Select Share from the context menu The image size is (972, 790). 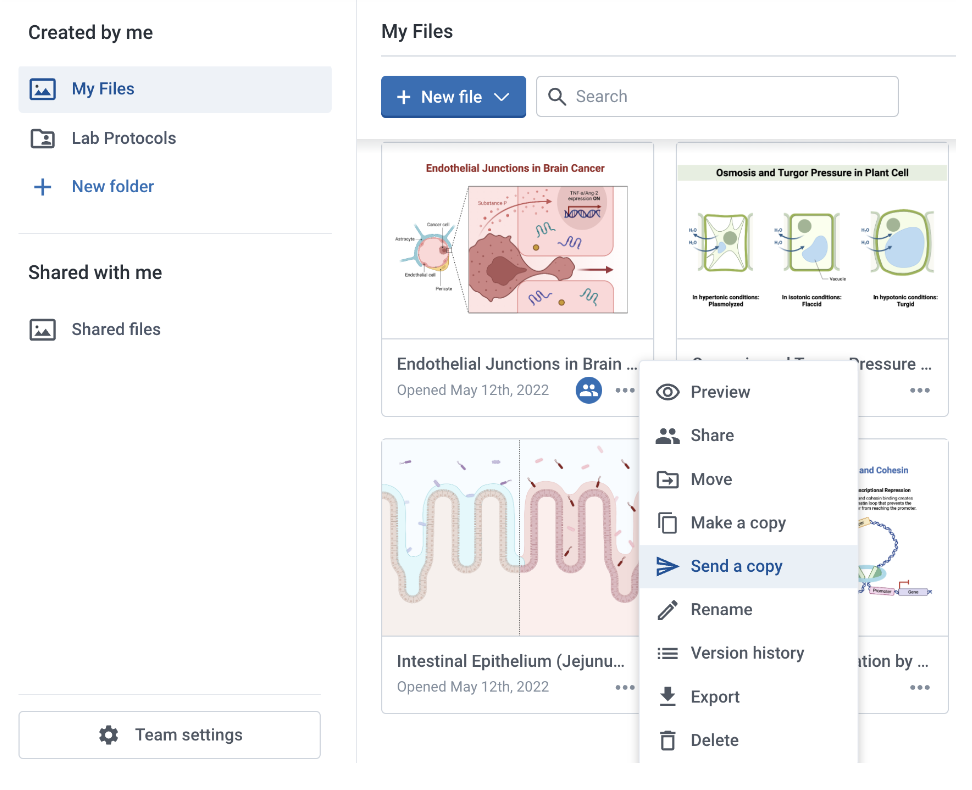748,435
